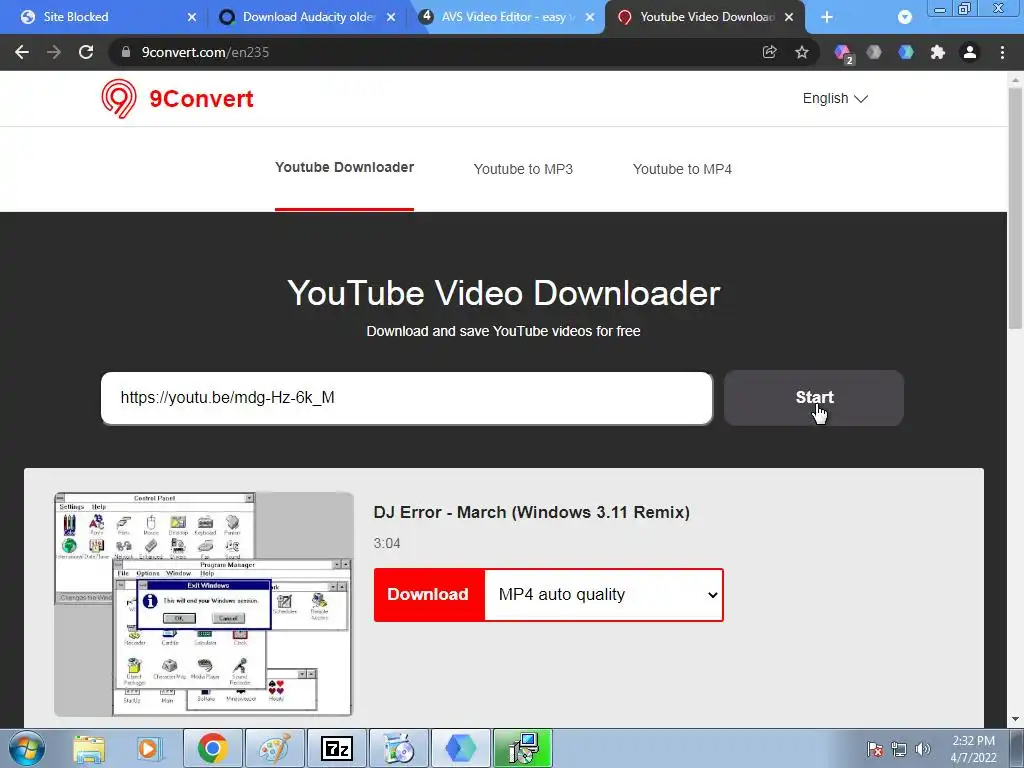This screenshot has height=768, width=1024.
Task: Open the Extensions puzzle piece menu
Action: click(x=938, y=52)
